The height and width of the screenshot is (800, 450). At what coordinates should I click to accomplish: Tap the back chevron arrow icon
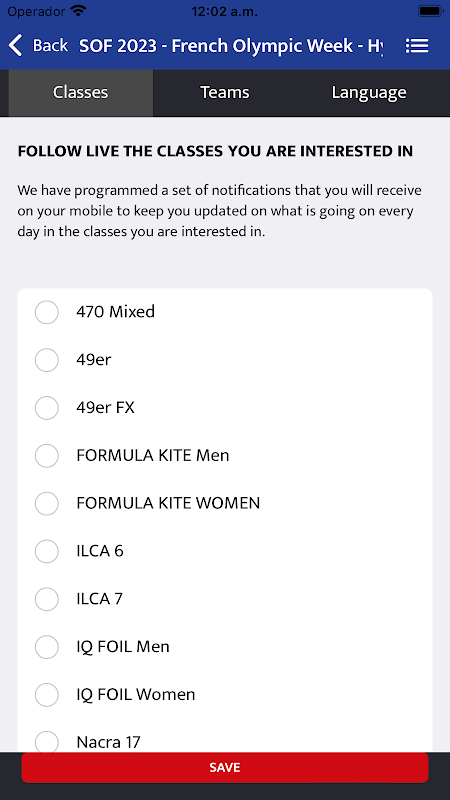(x=16, y=45)
